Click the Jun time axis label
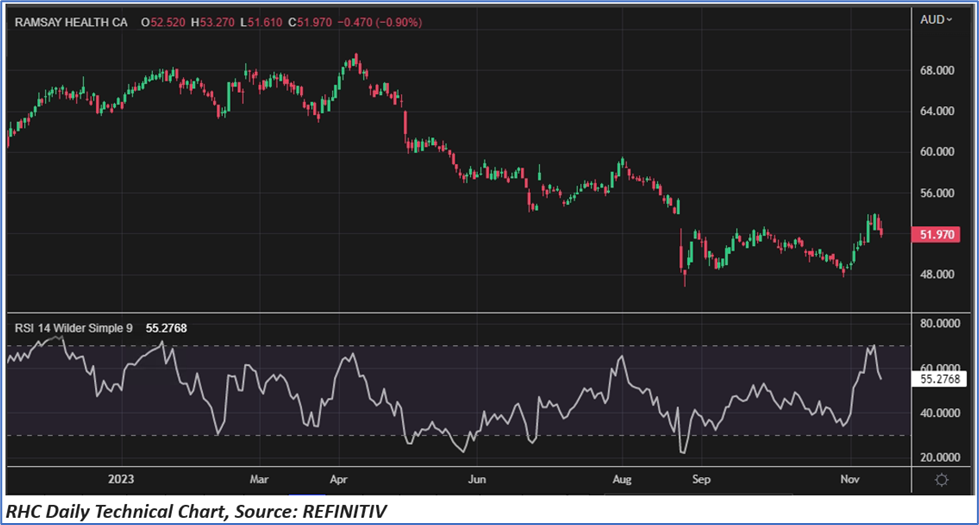Image resolution: width=979 pixels, height=525 pixels. (x=477, y=479)
